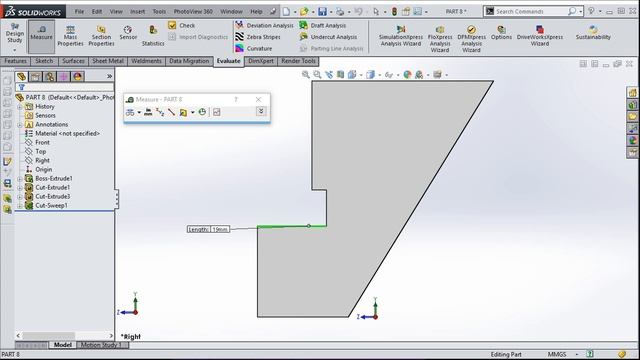The width and height of the screenshot is (640, 360).
Task: Run Deviation Analysis
Action: pyautogui.click(x=264, y=25)
